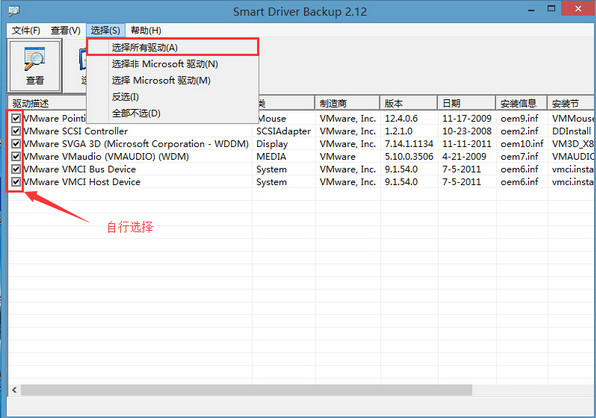Select VMware VMCI Bus Device row
Viewport: 596px width, 418px height.
pyautogui.click(x=79, y=169)
